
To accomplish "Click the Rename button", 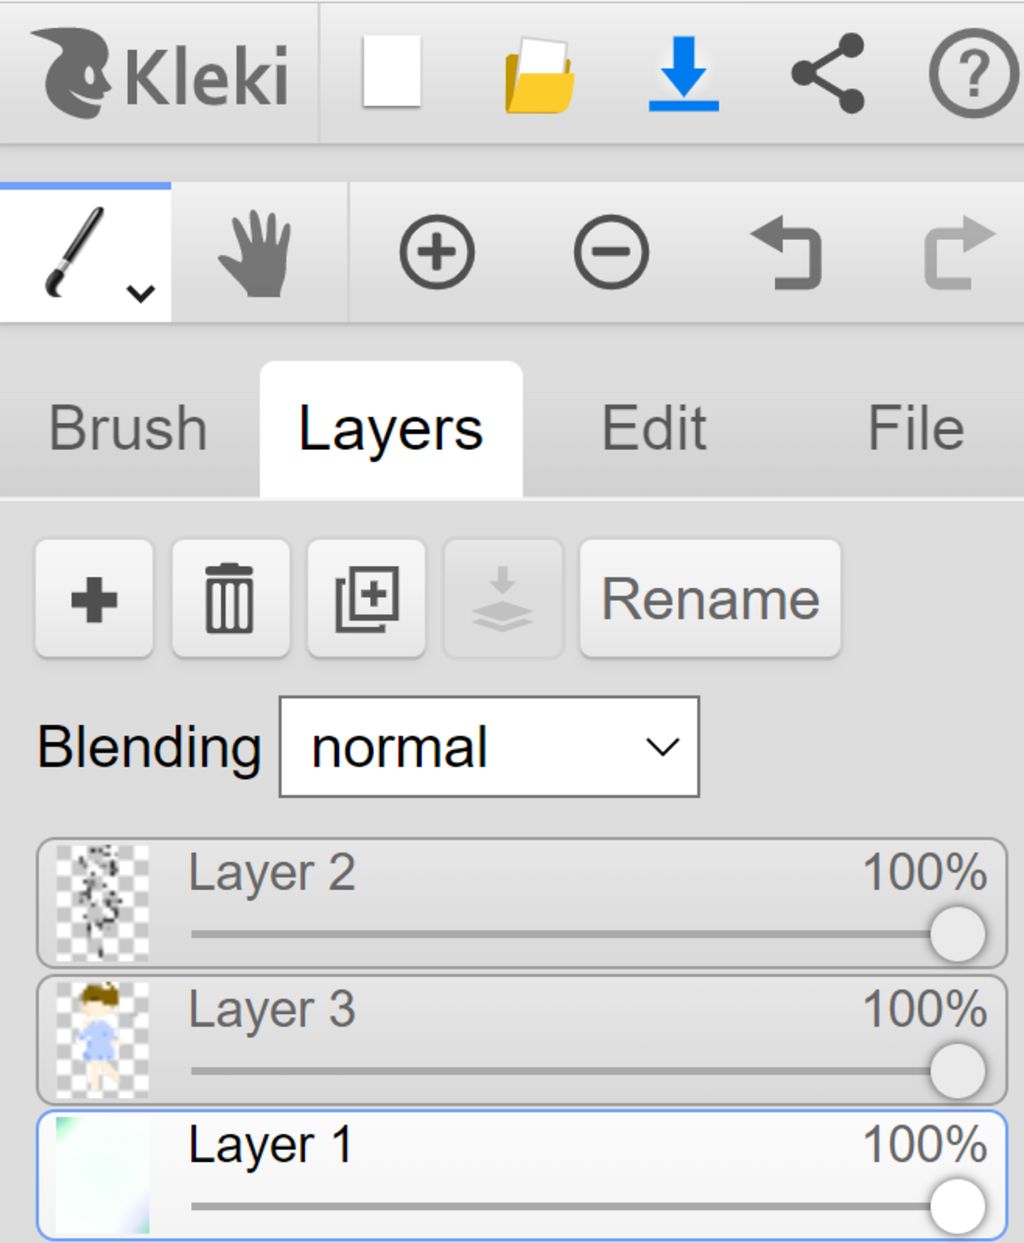I will tap(710, 599).
